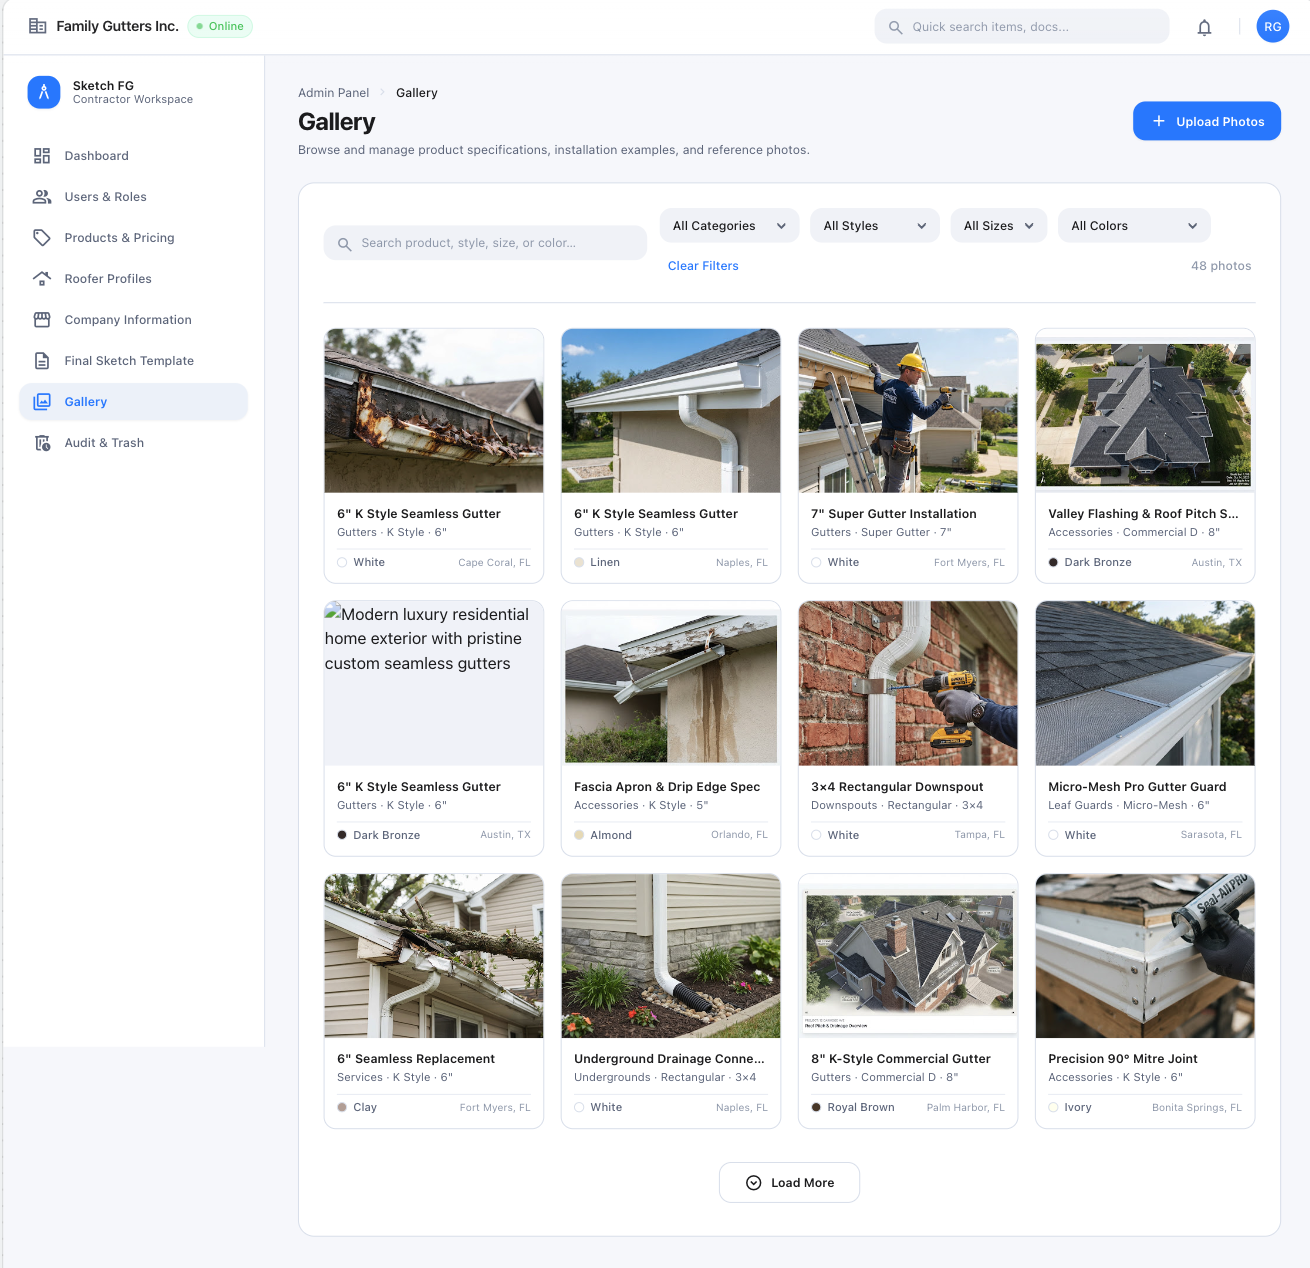Open the 7" Super Gutter Installation photo

click(x=908, y=411)
